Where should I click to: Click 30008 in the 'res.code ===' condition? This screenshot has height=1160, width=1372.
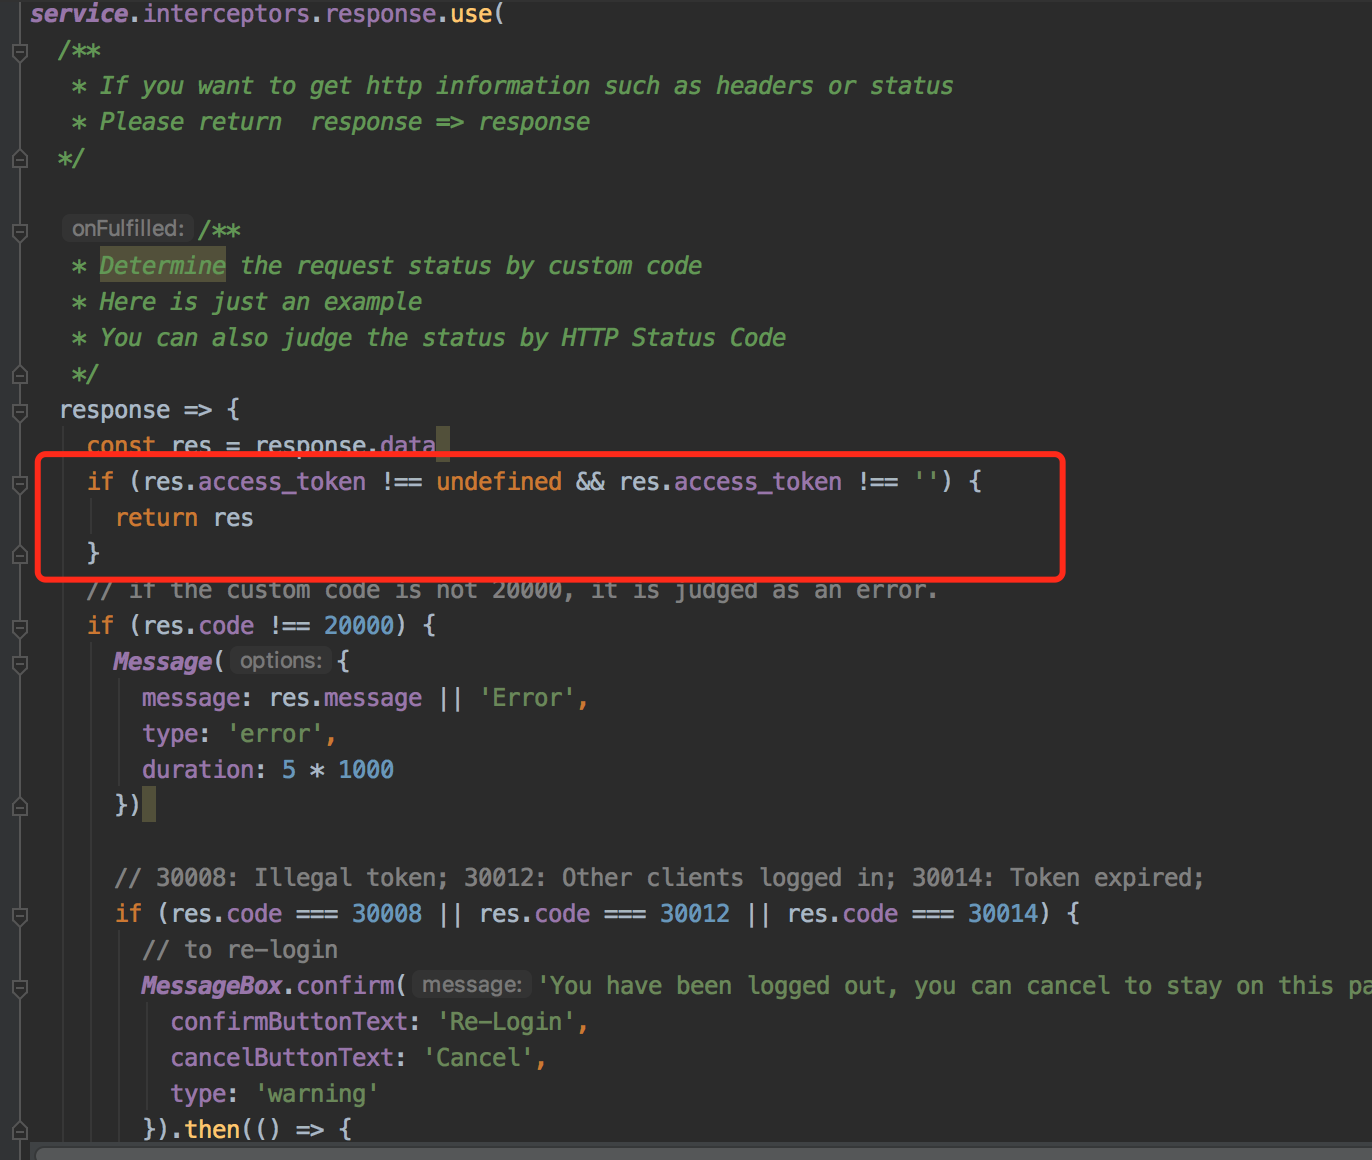(387, 914)
